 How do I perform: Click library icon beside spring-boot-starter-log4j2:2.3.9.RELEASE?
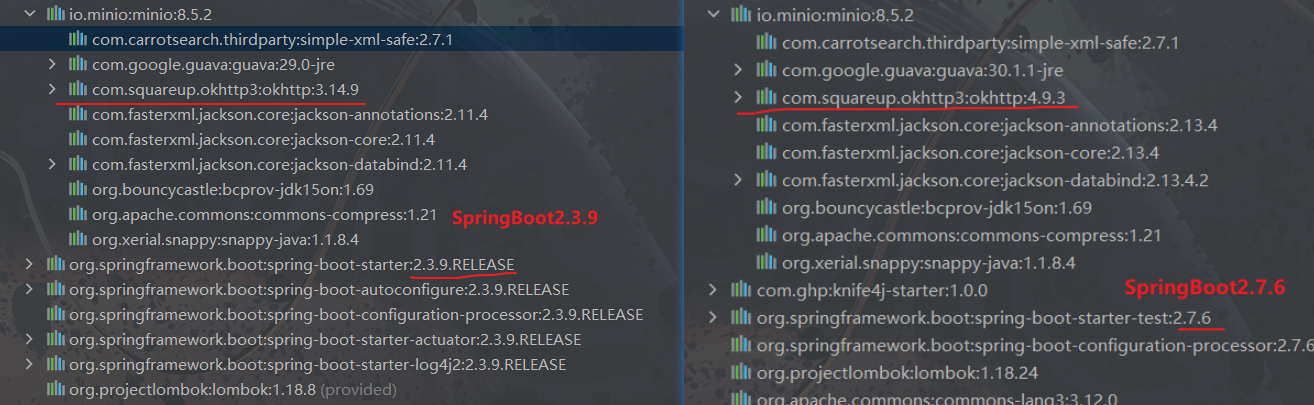[54, 365]
